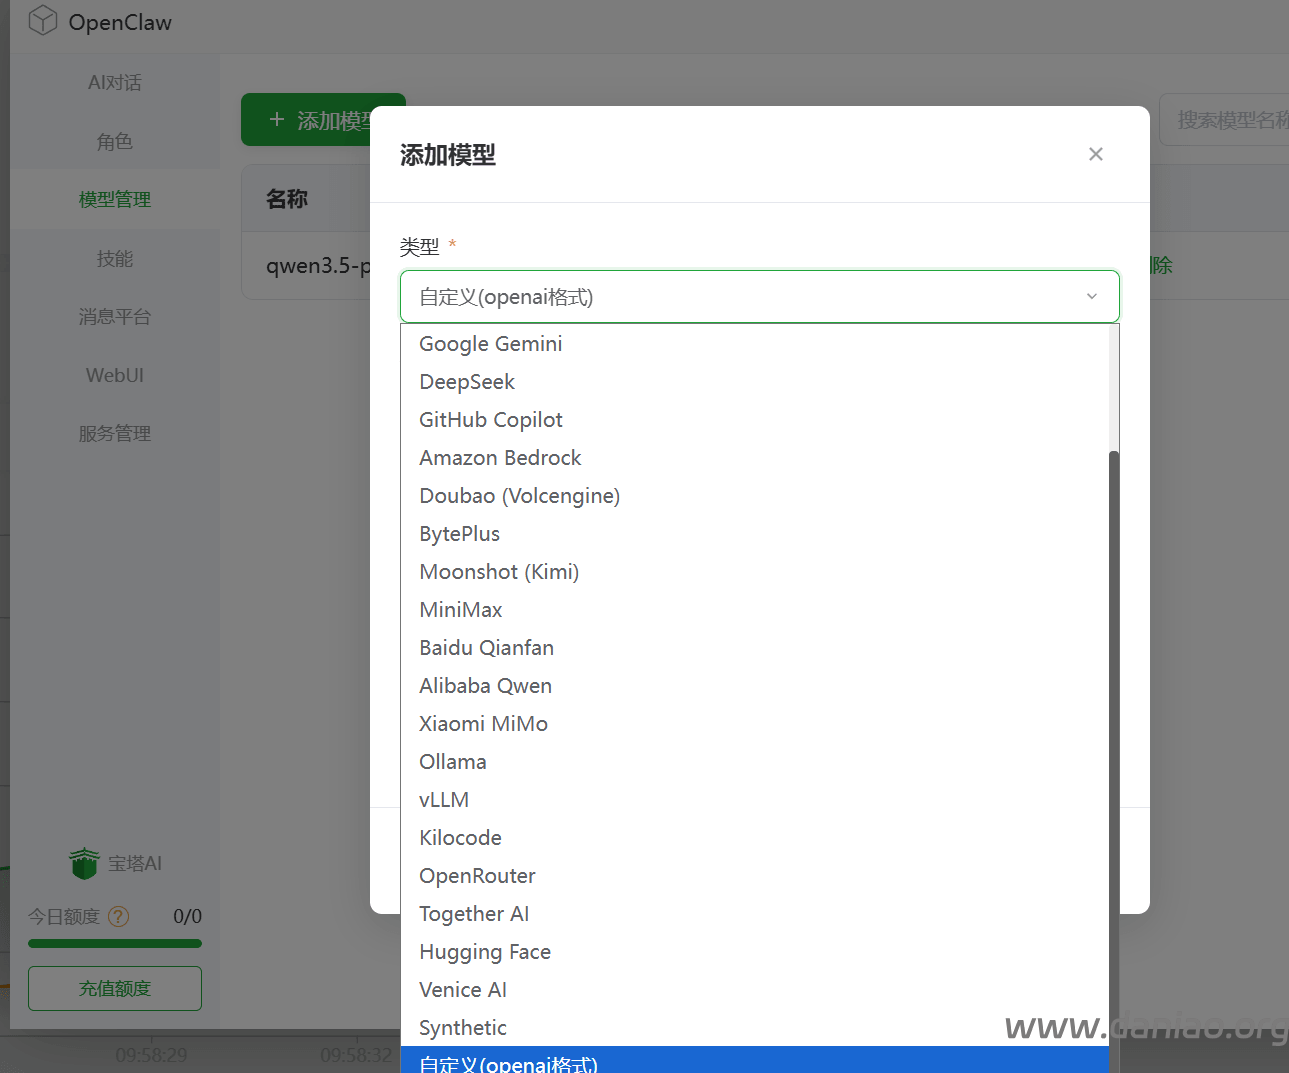The image size is (1289, 1073).
Task: Click the Baota AI tower logo icon
Action: point(84,863)
